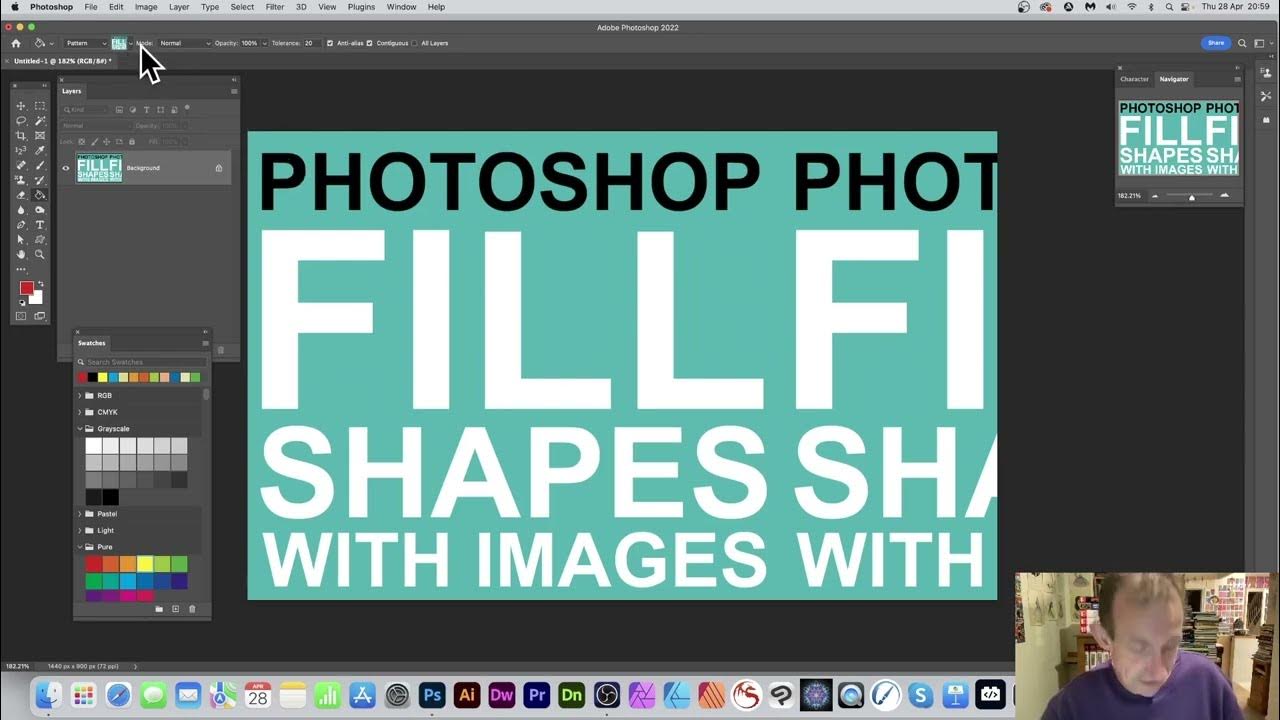Change the screen mode
This screenshot has height=720, width=1280.
(x=40, y=316)
